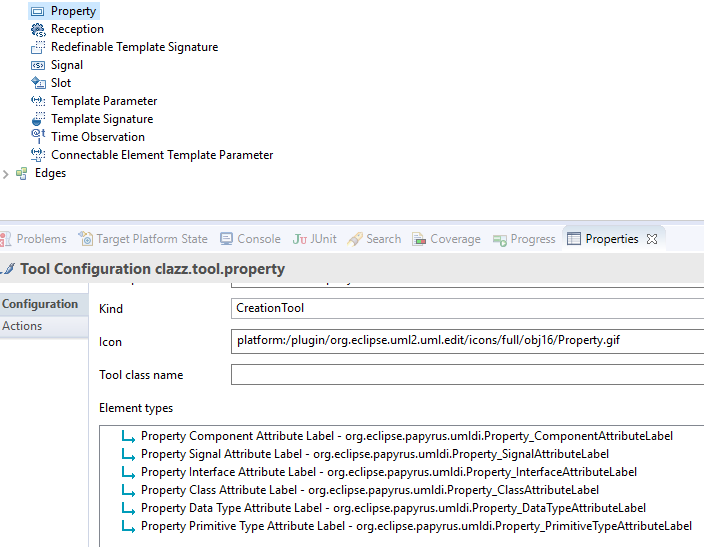
Task: Open the Coverage tab
Action: click(x=455, y=239)
